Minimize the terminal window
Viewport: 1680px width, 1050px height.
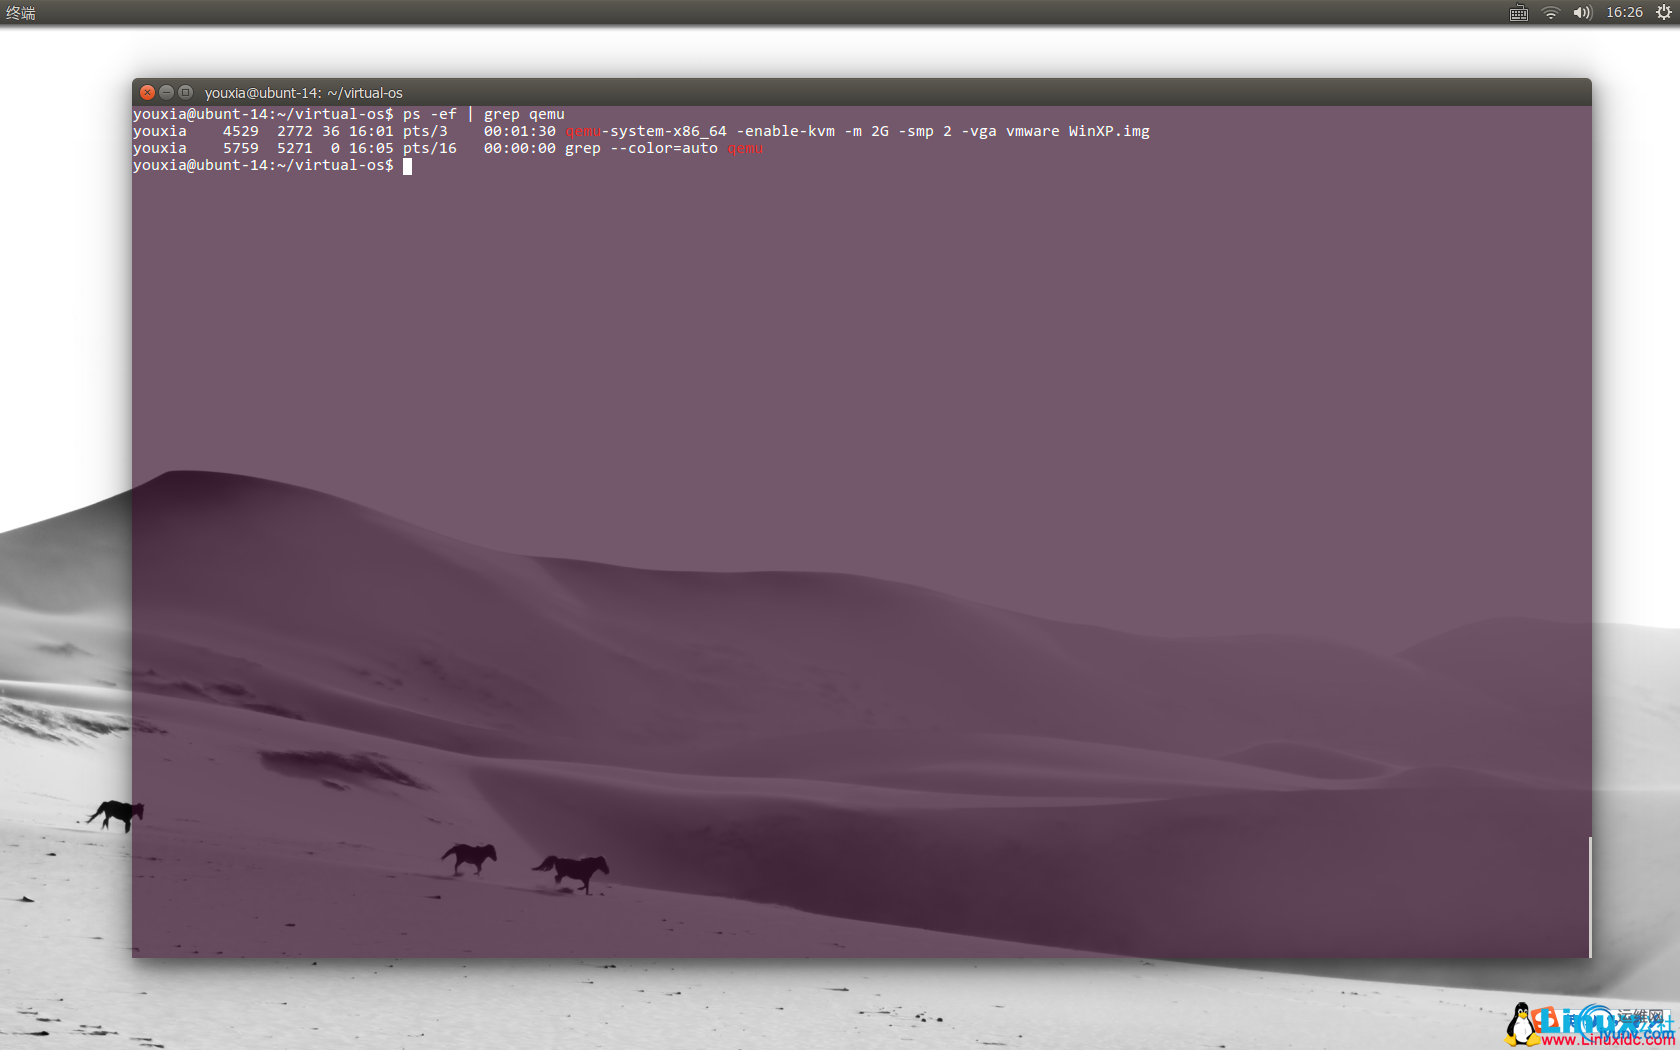click(x=166, y=92)
